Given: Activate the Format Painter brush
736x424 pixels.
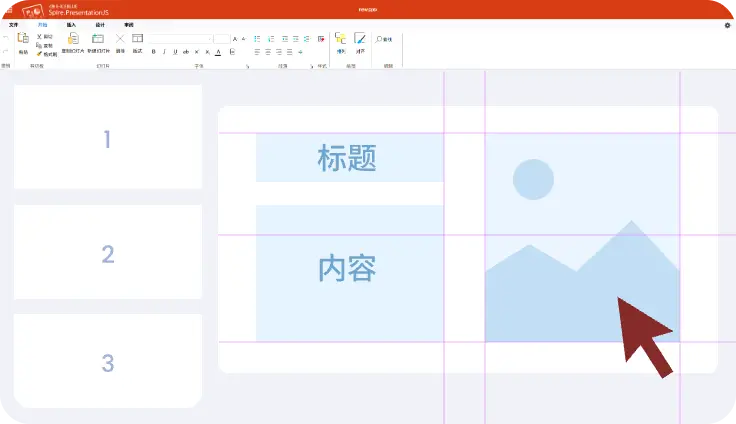Looking at the screenshot, I should coord(39,54).
